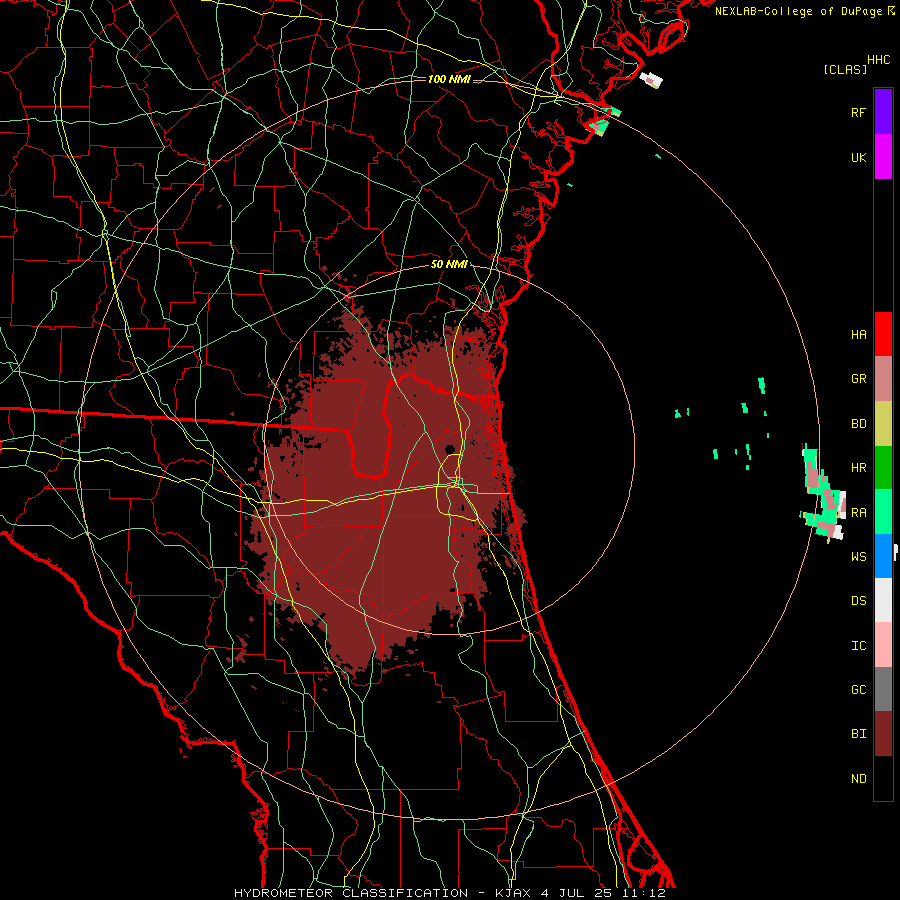Screen dimensions: 900x900
Task: Click 'HYDROMETEOR CLASSIFICATION' in the bottom title
Action: (x=351, y=893)
